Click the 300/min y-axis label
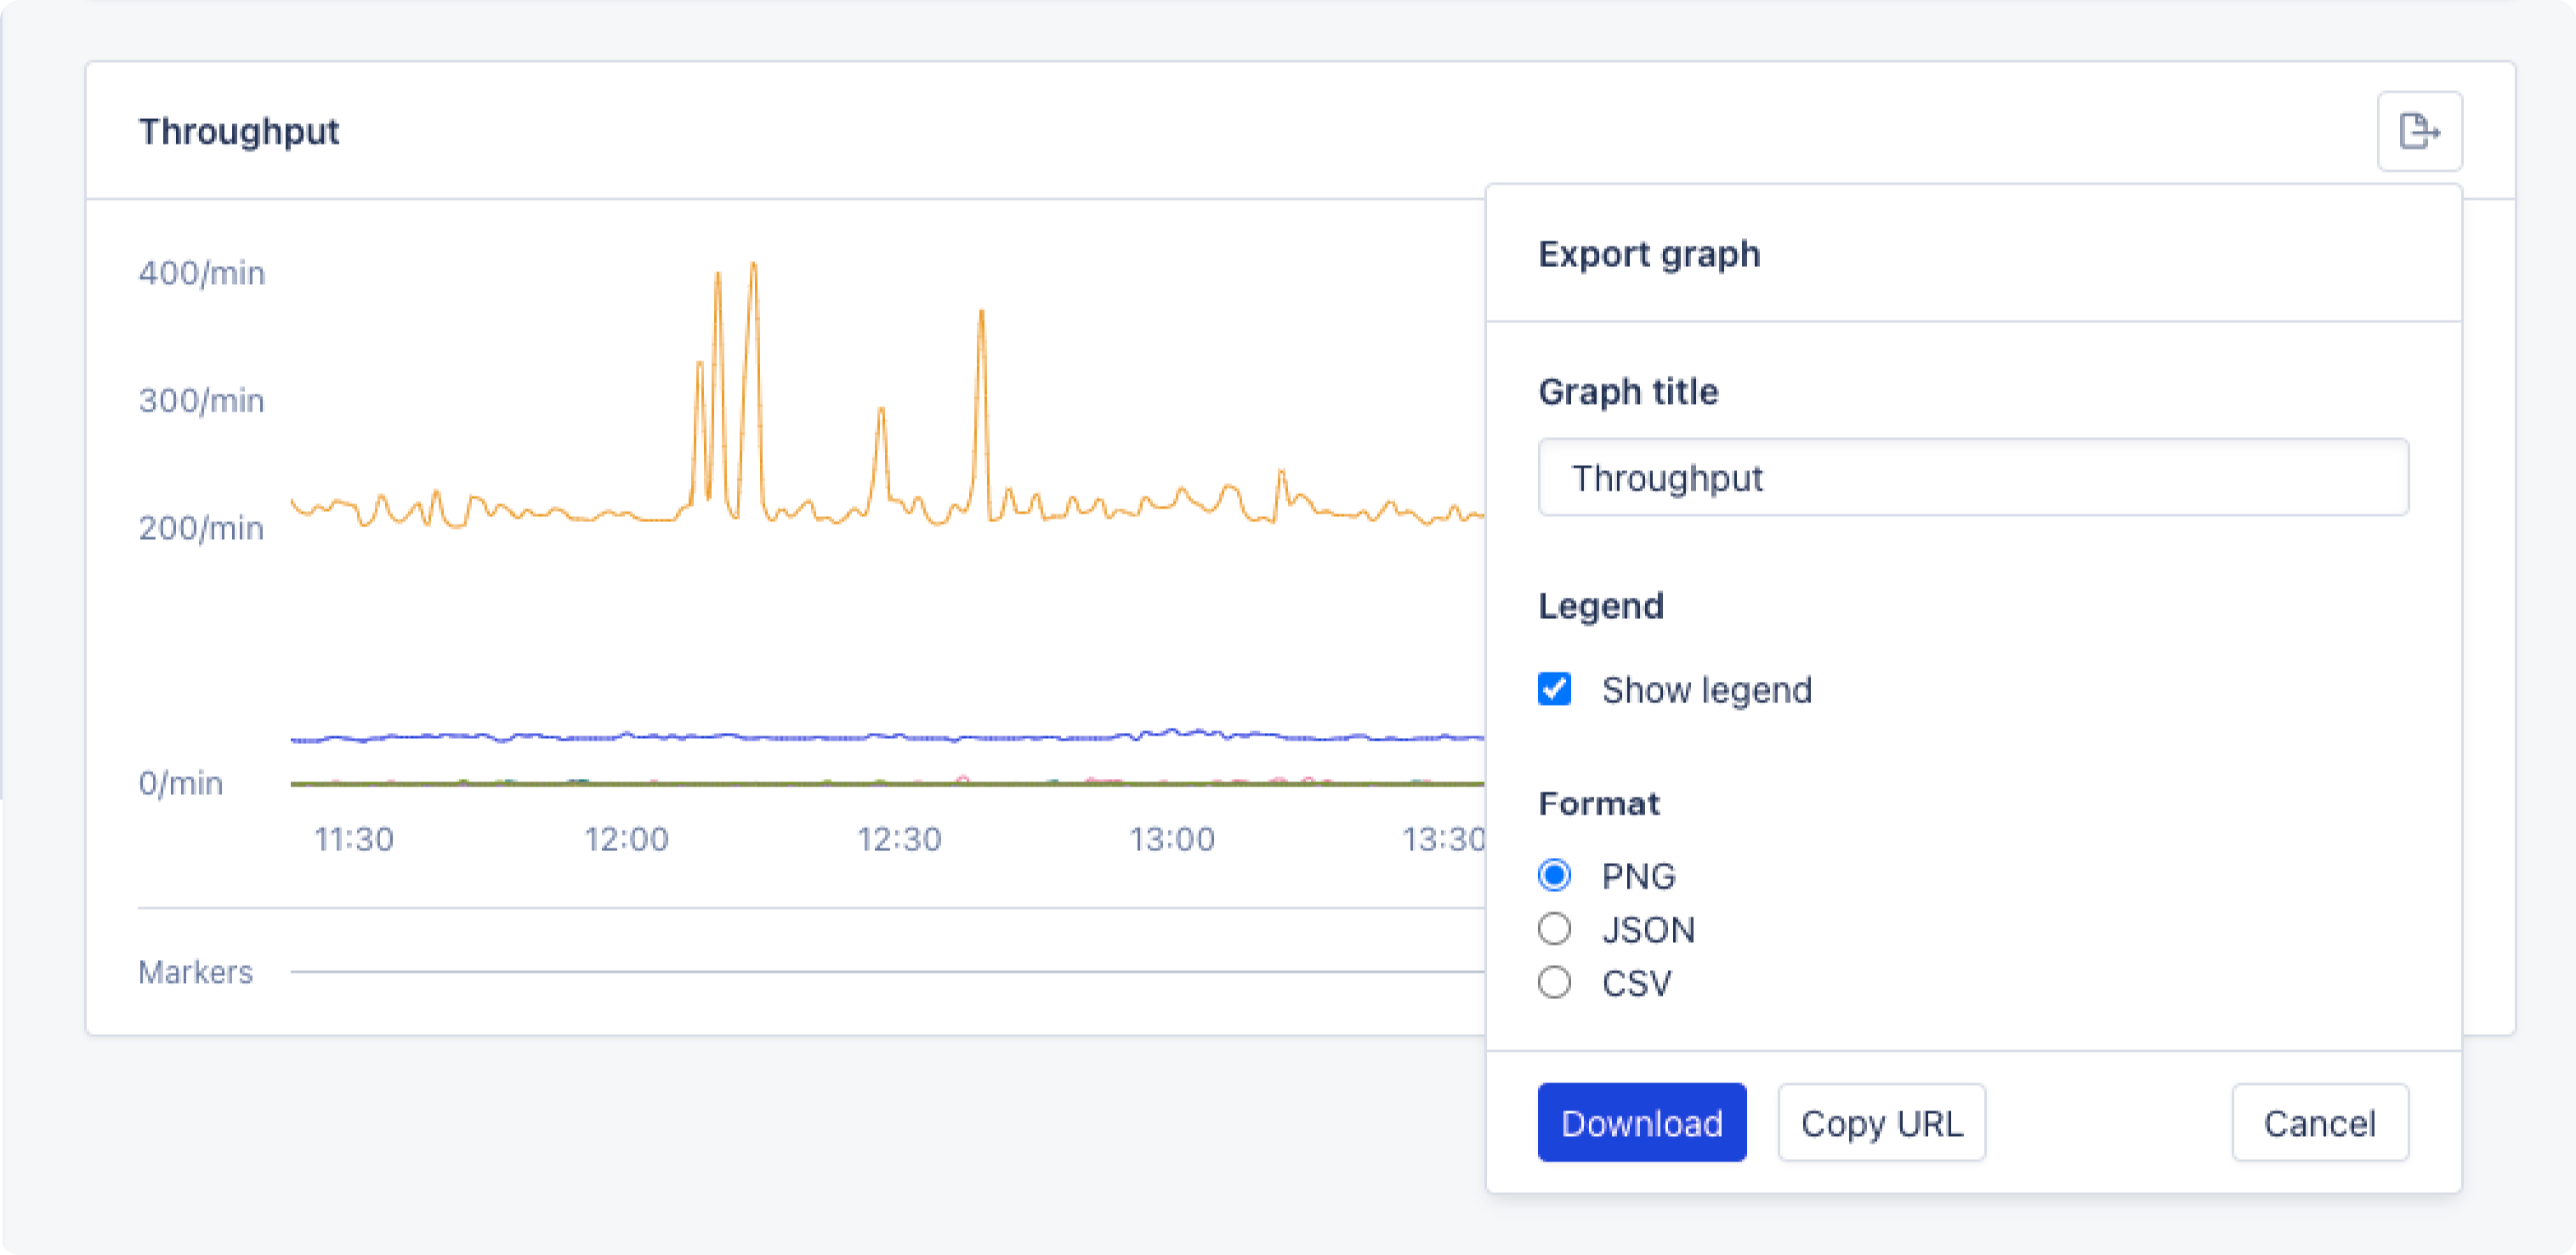Image resolution: width=2576 pixels, height=1255 pixels. click(202, 400)
